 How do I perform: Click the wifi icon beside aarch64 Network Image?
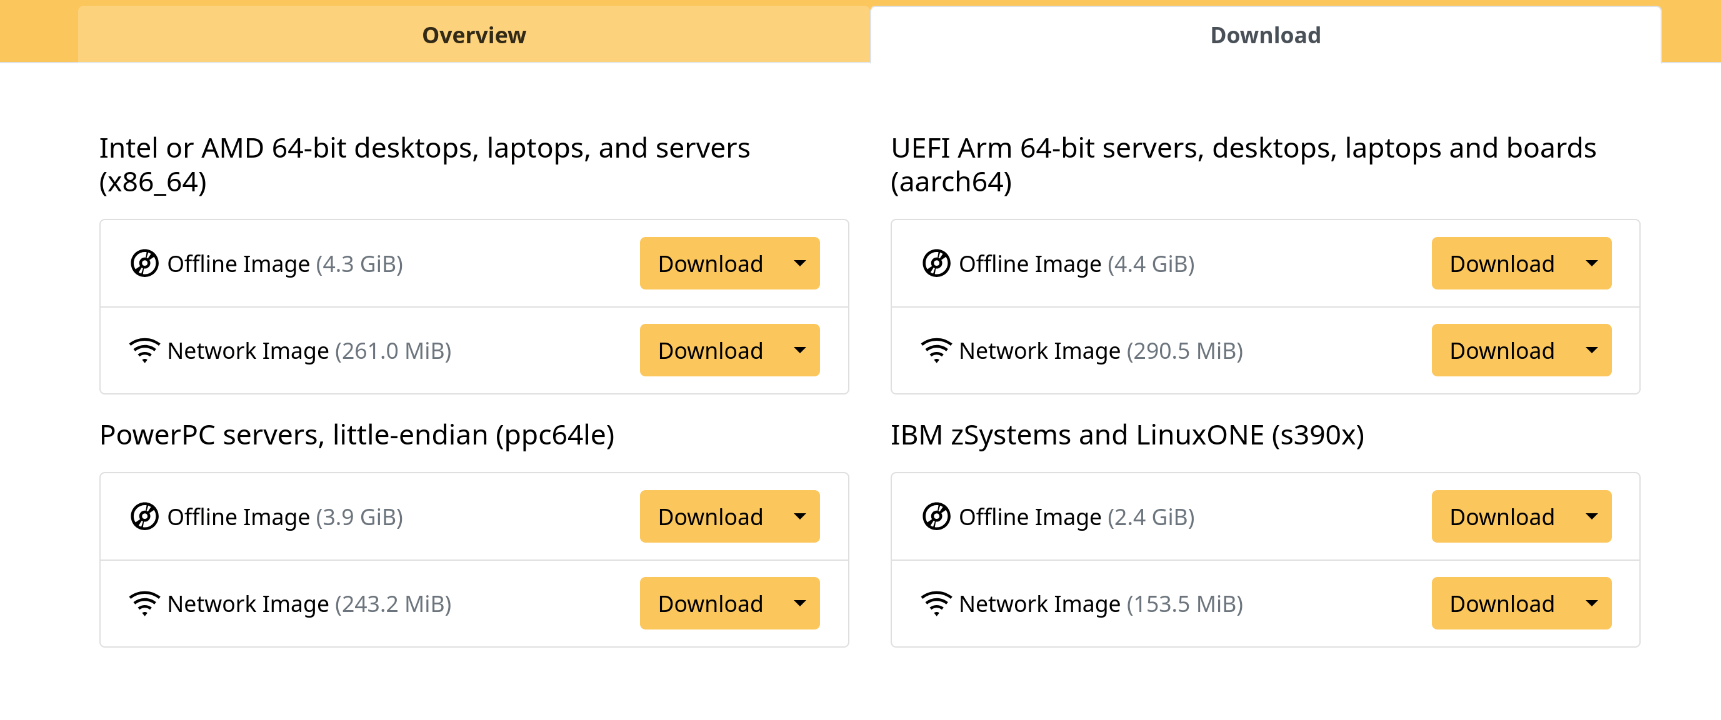tap(937, 350)
